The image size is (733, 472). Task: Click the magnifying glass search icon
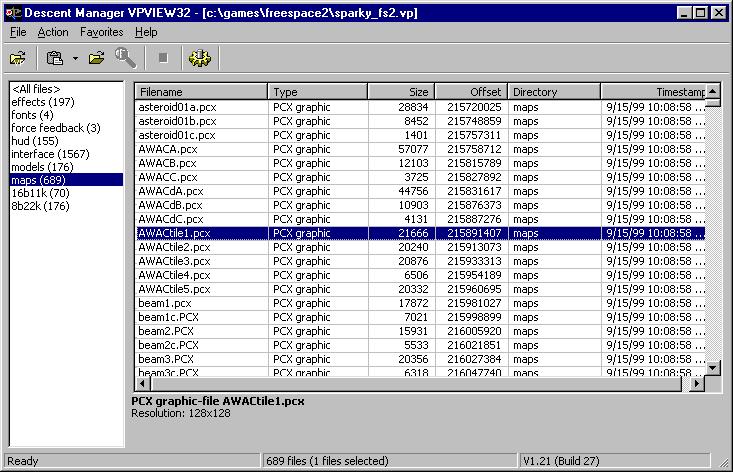click(x=125, y=58)
